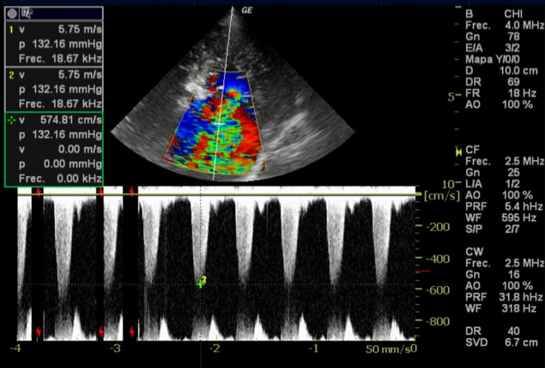Click the third red trigger marker at bottom

pos(132,332)
